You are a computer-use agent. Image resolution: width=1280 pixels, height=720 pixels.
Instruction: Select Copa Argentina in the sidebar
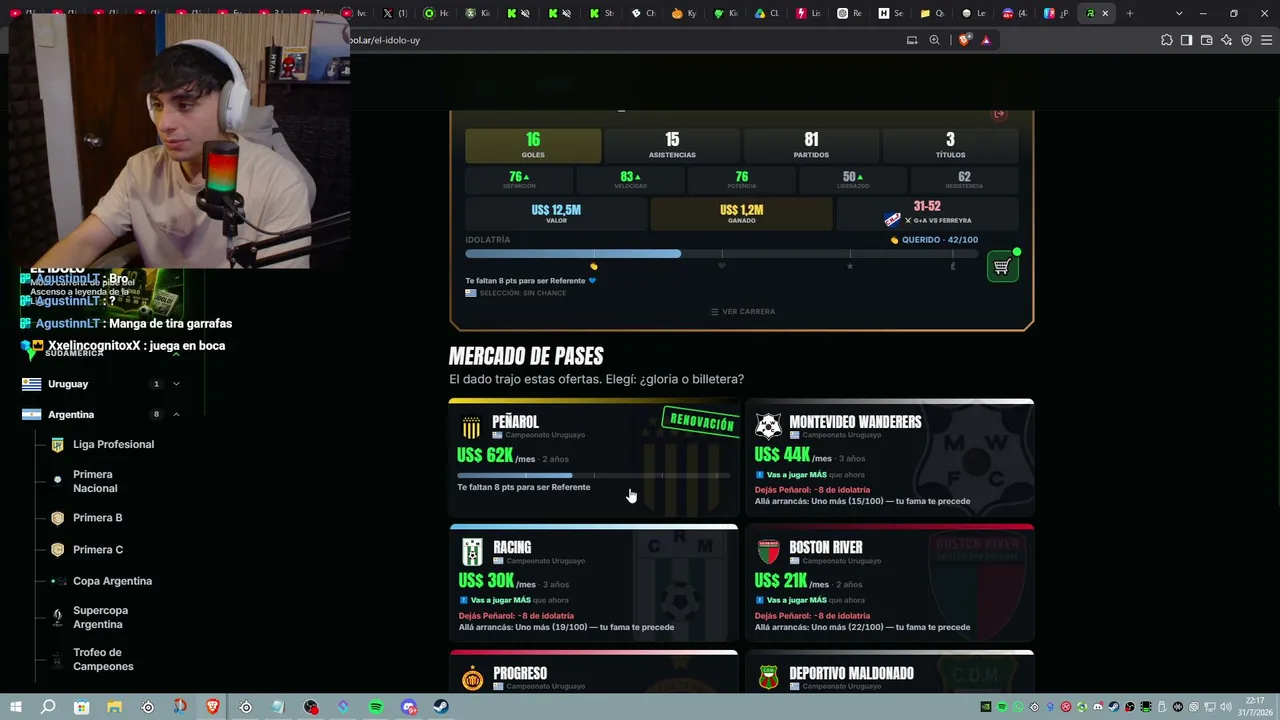click(112, 581)
